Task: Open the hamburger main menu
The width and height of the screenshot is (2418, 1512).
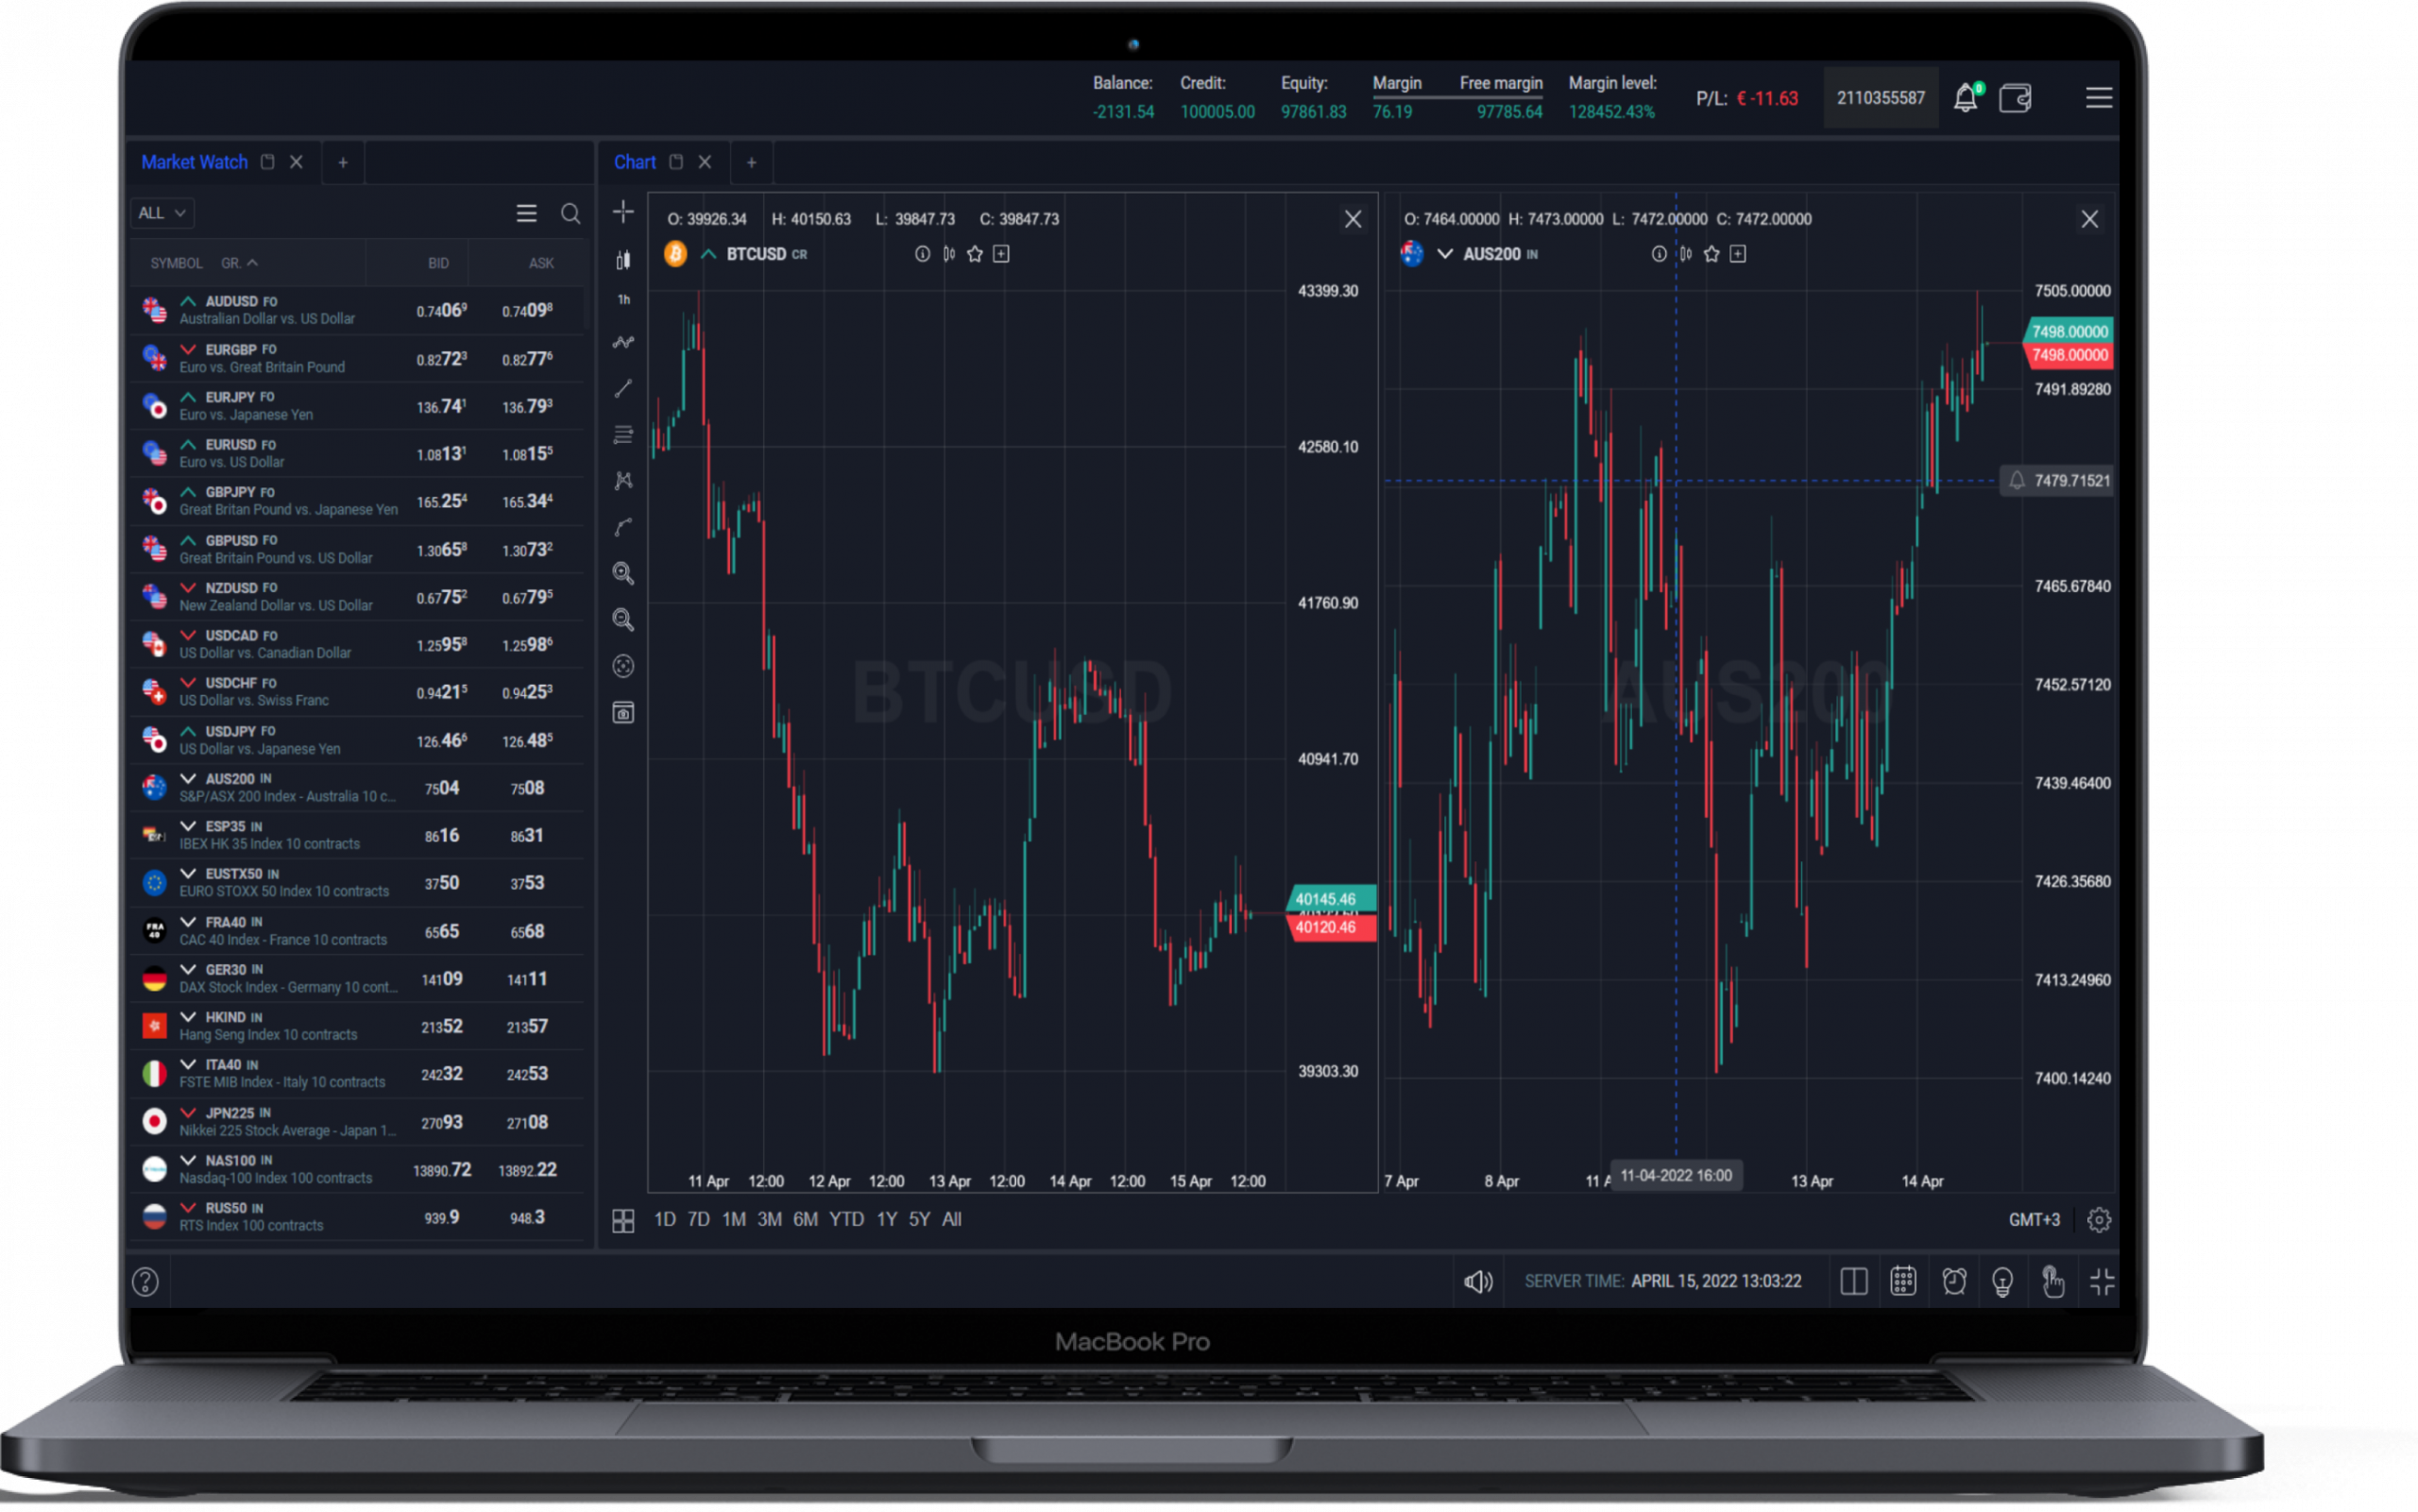Action: pyautogui.click(x=2098, y=98)
